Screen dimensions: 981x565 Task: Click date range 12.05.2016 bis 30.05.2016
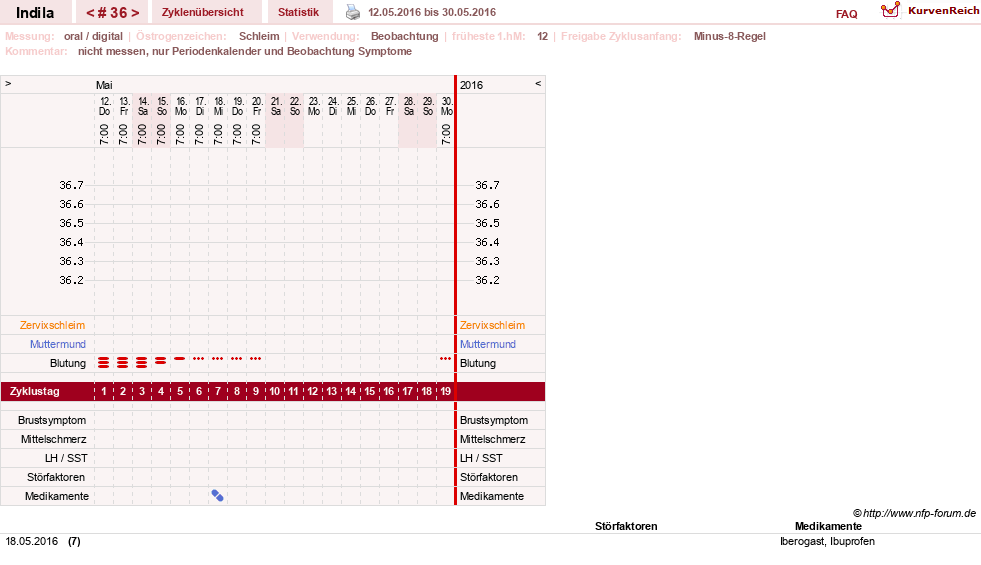pyautogui.click(x=432, y=12)
